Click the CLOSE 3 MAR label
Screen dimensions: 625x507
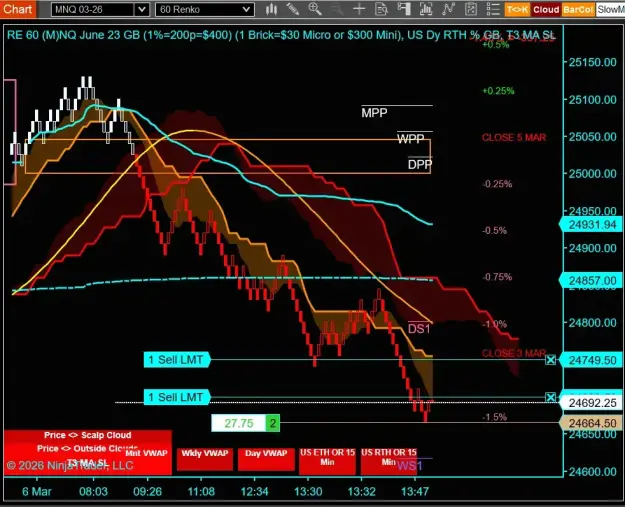514,353
